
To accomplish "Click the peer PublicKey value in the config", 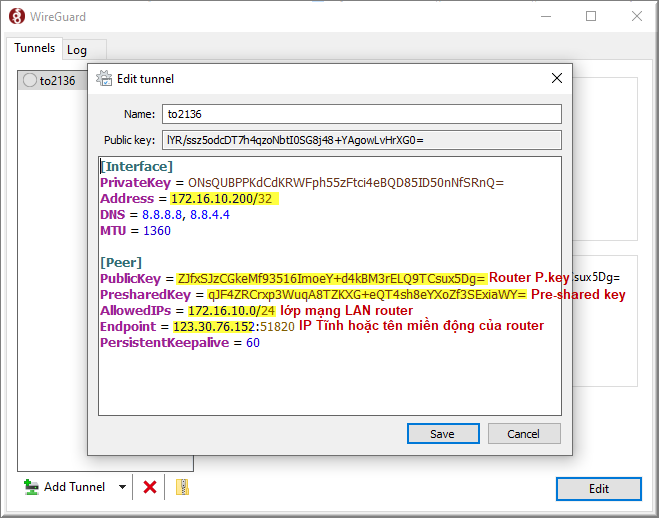I will 331,279.
